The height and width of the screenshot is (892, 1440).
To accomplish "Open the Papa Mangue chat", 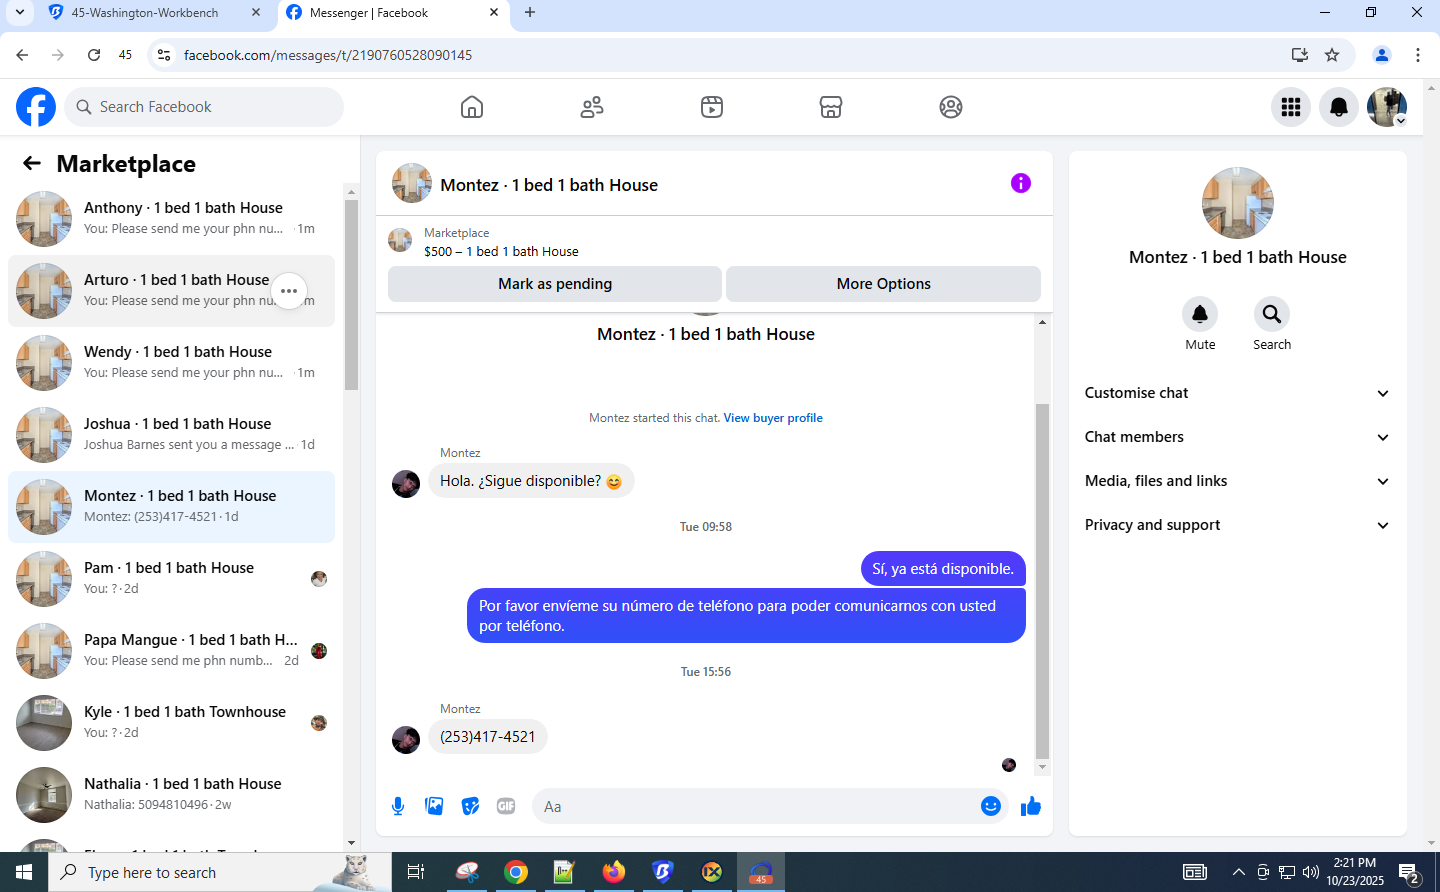I will click(172, 651).
